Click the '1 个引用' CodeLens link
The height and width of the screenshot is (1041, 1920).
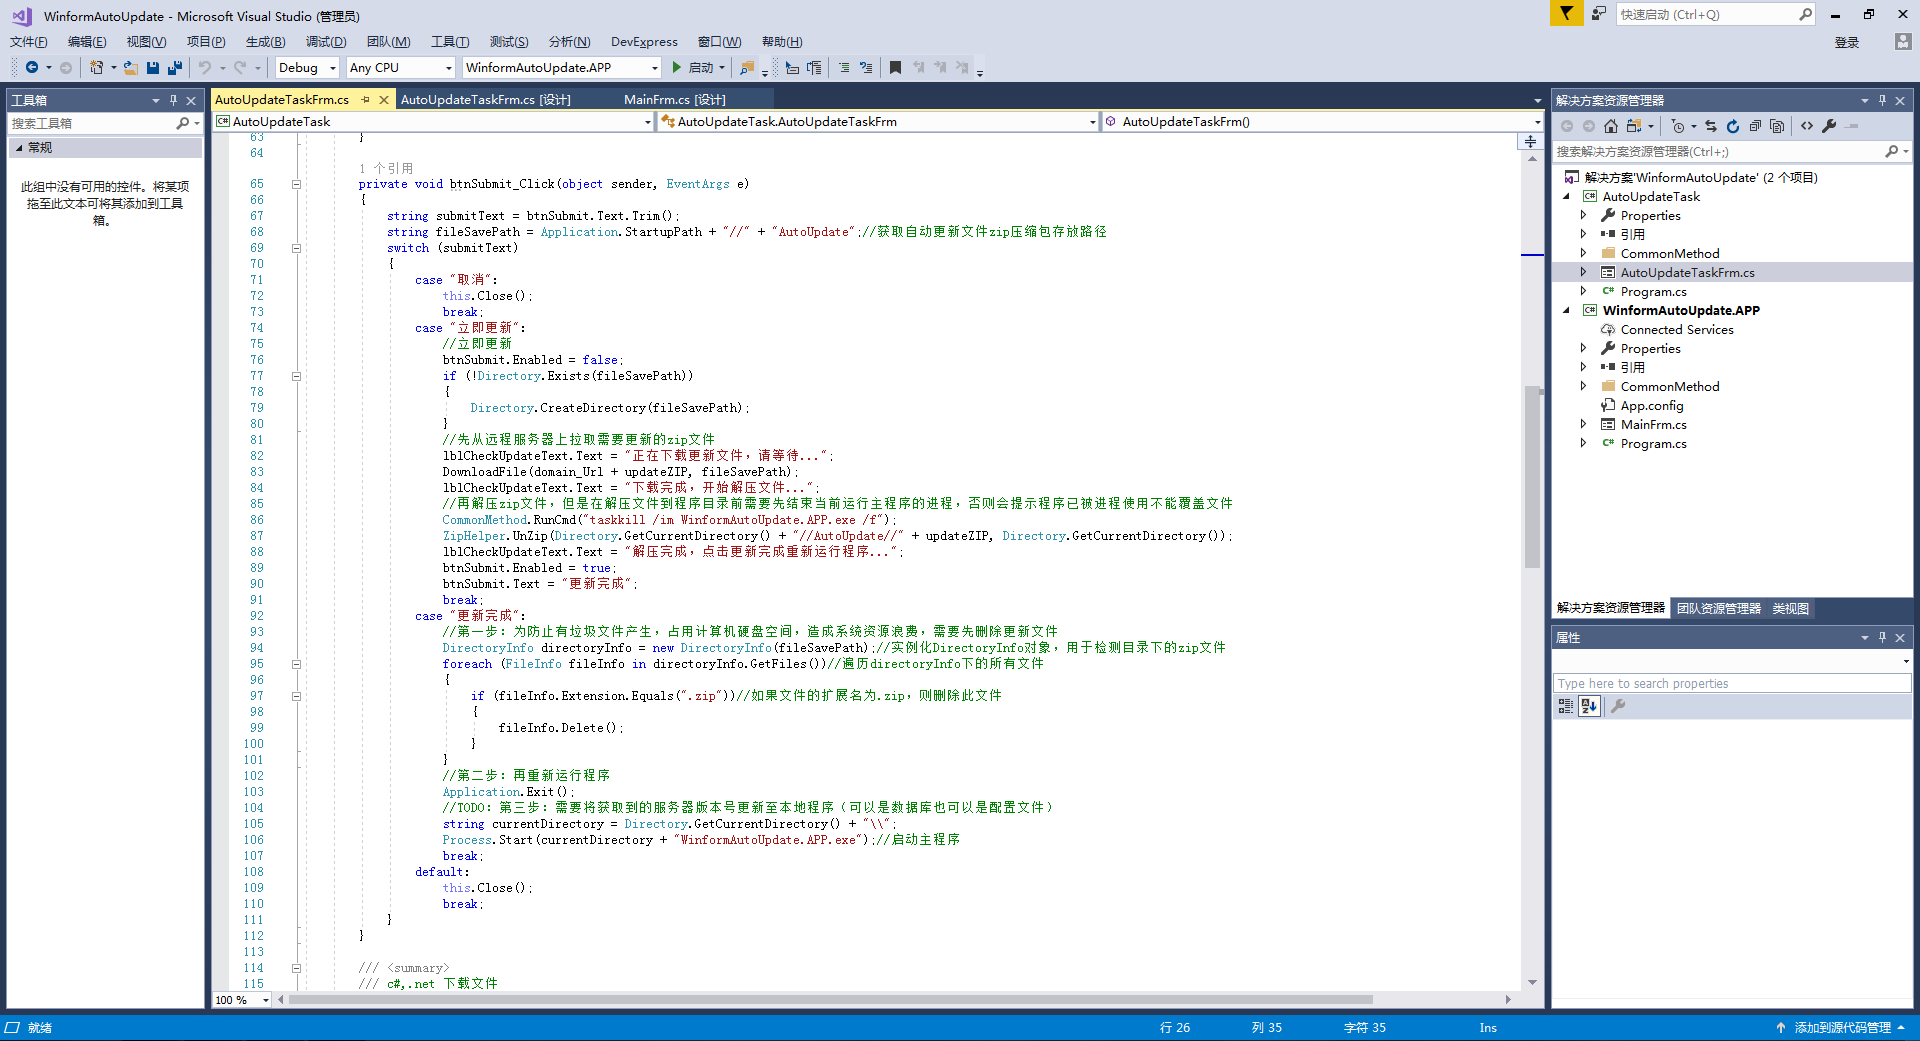click(x=386, y=168)
